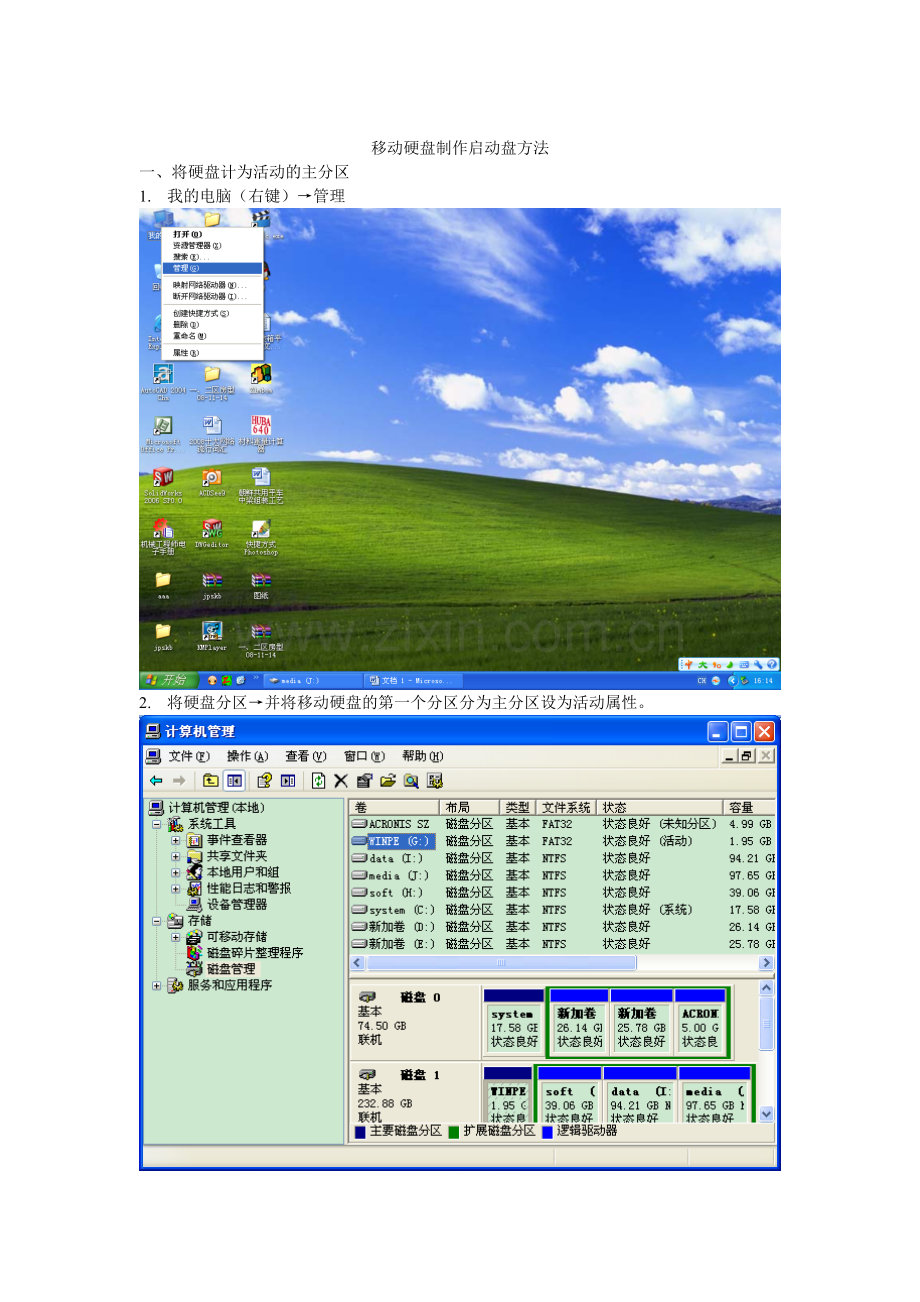
Task: Open the 窗口 menu
Action: 364,756
